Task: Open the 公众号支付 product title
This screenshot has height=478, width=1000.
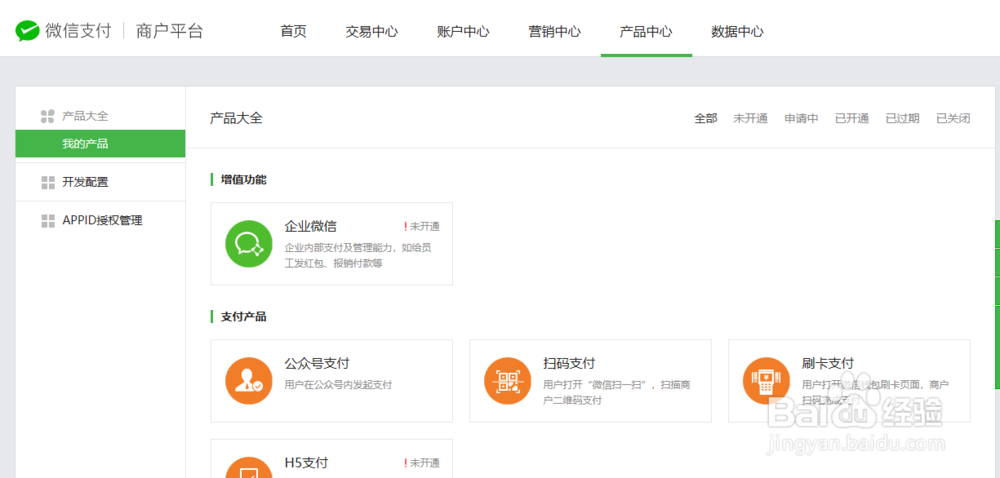Action: pos(317,363)
